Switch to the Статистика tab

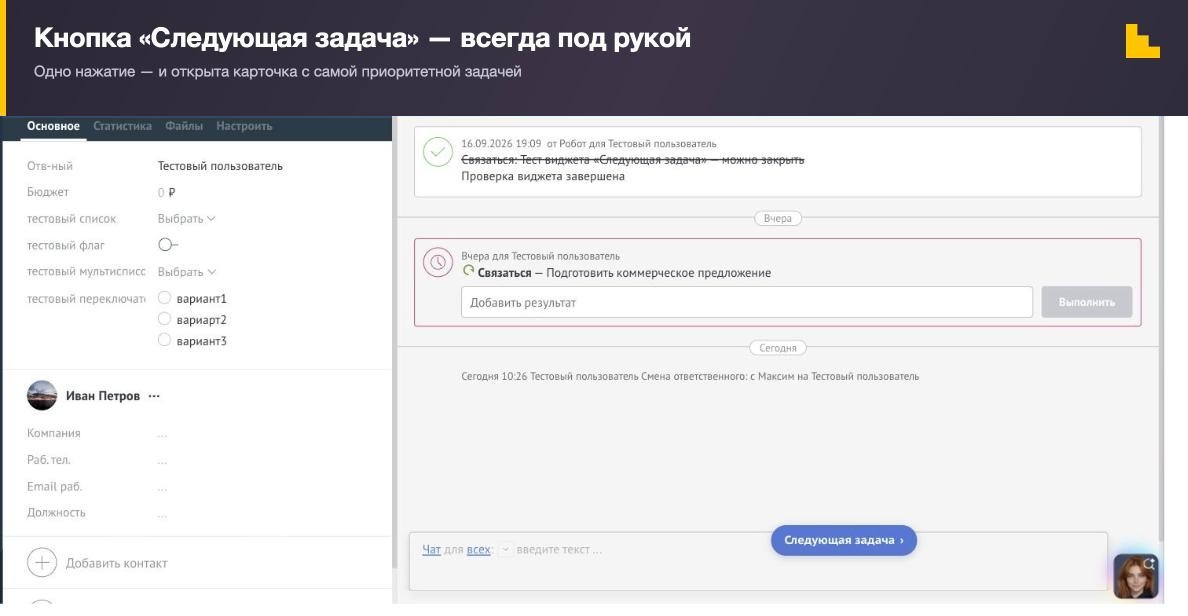pos(123,127)
